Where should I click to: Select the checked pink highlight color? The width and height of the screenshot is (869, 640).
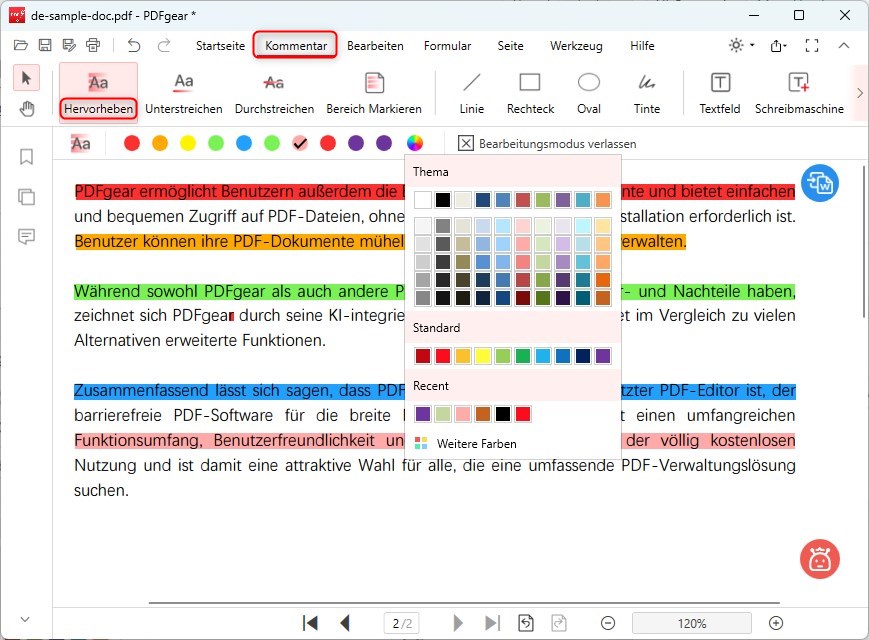300,143
